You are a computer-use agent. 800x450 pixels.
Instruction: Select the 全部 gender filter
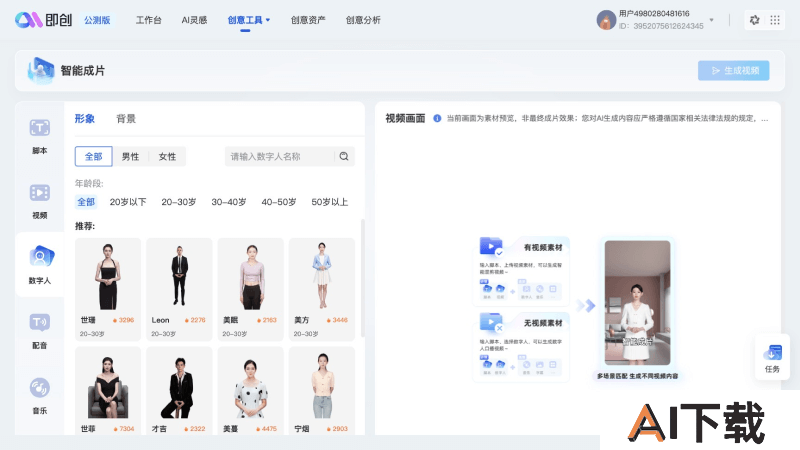(93, 156)
